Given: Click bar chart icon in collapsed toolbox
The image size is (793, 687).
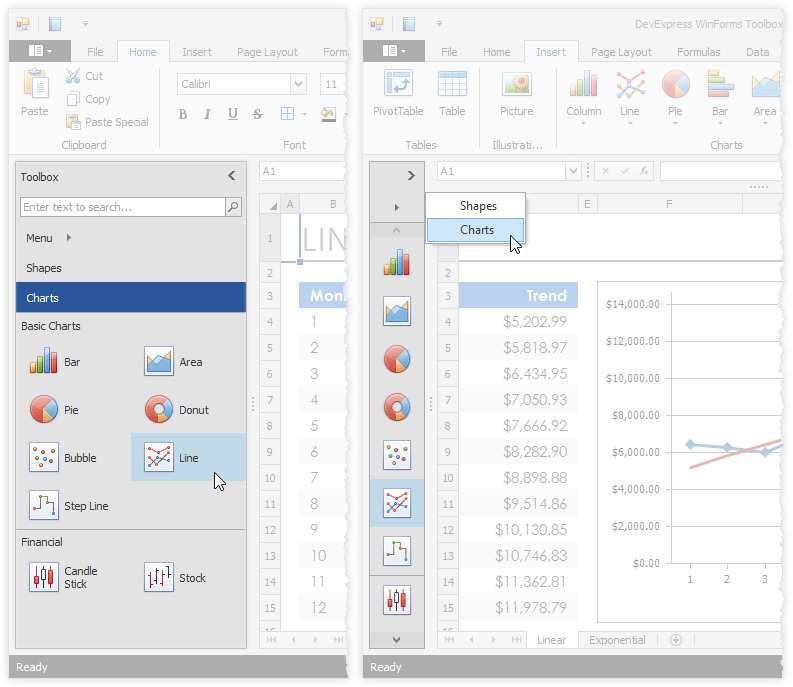Looking at the screenshot, I should 396,263.
